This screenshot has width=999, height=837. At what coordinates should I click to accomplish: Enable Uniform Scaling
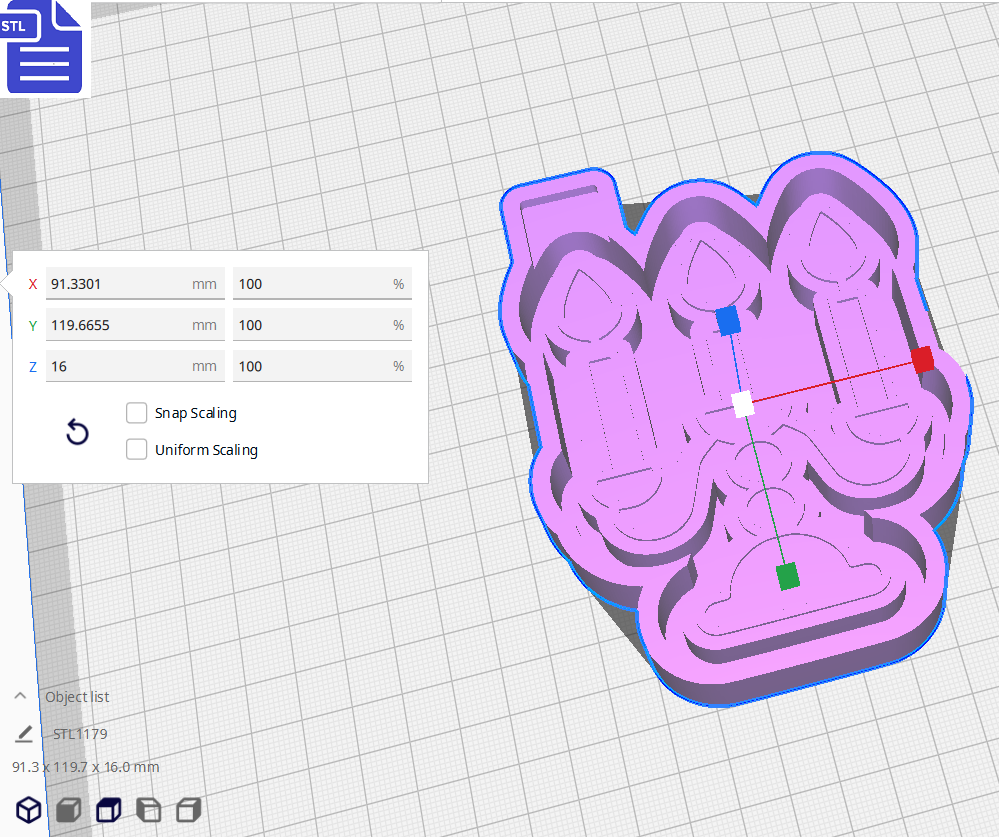(x=136, y=449)
